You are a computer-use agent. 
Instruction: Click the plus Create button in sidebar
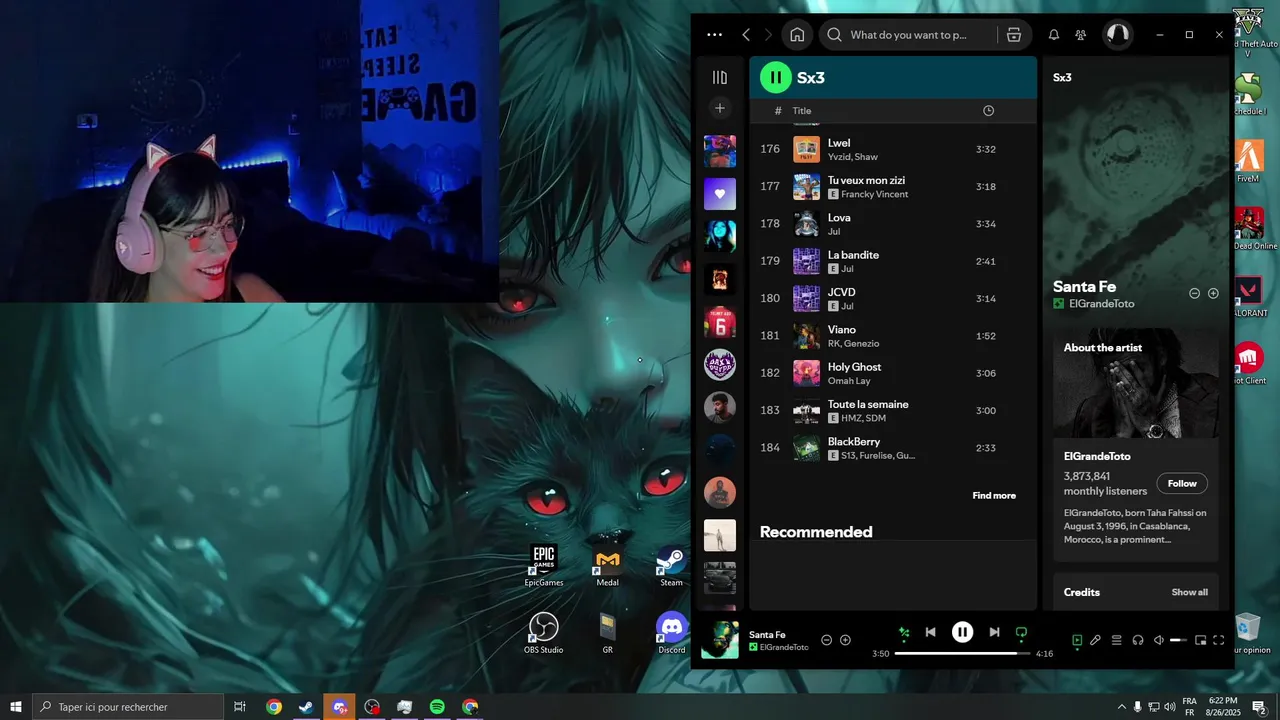click(x=719, y=108)
